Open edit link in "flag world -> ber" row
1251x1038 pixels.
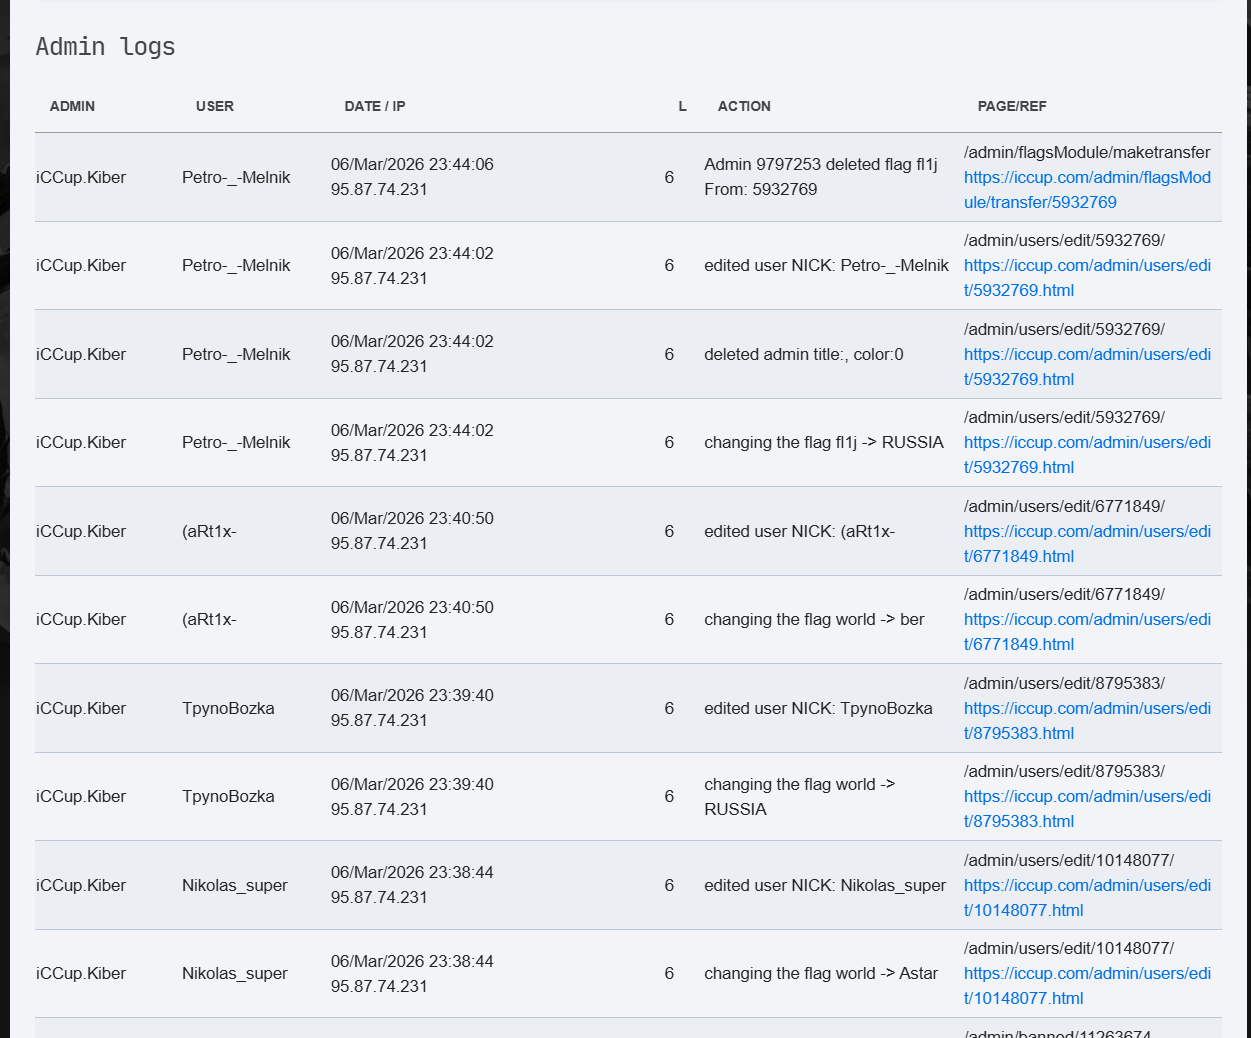1087,620
